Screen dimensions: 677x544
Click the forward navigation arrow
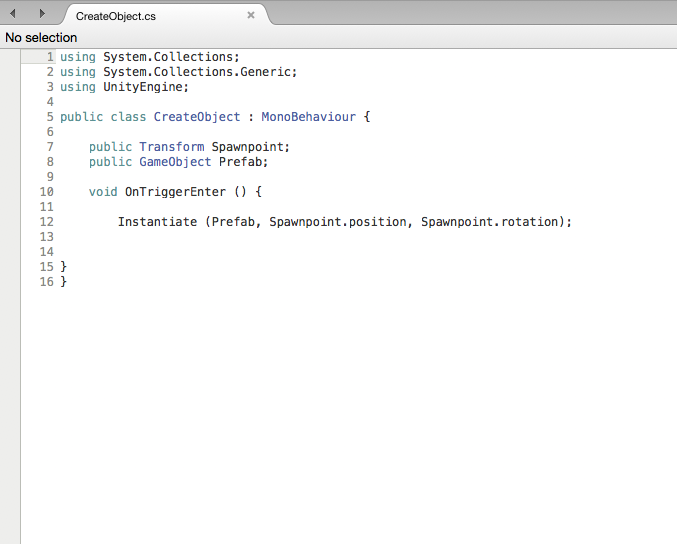tap(41, 13)
